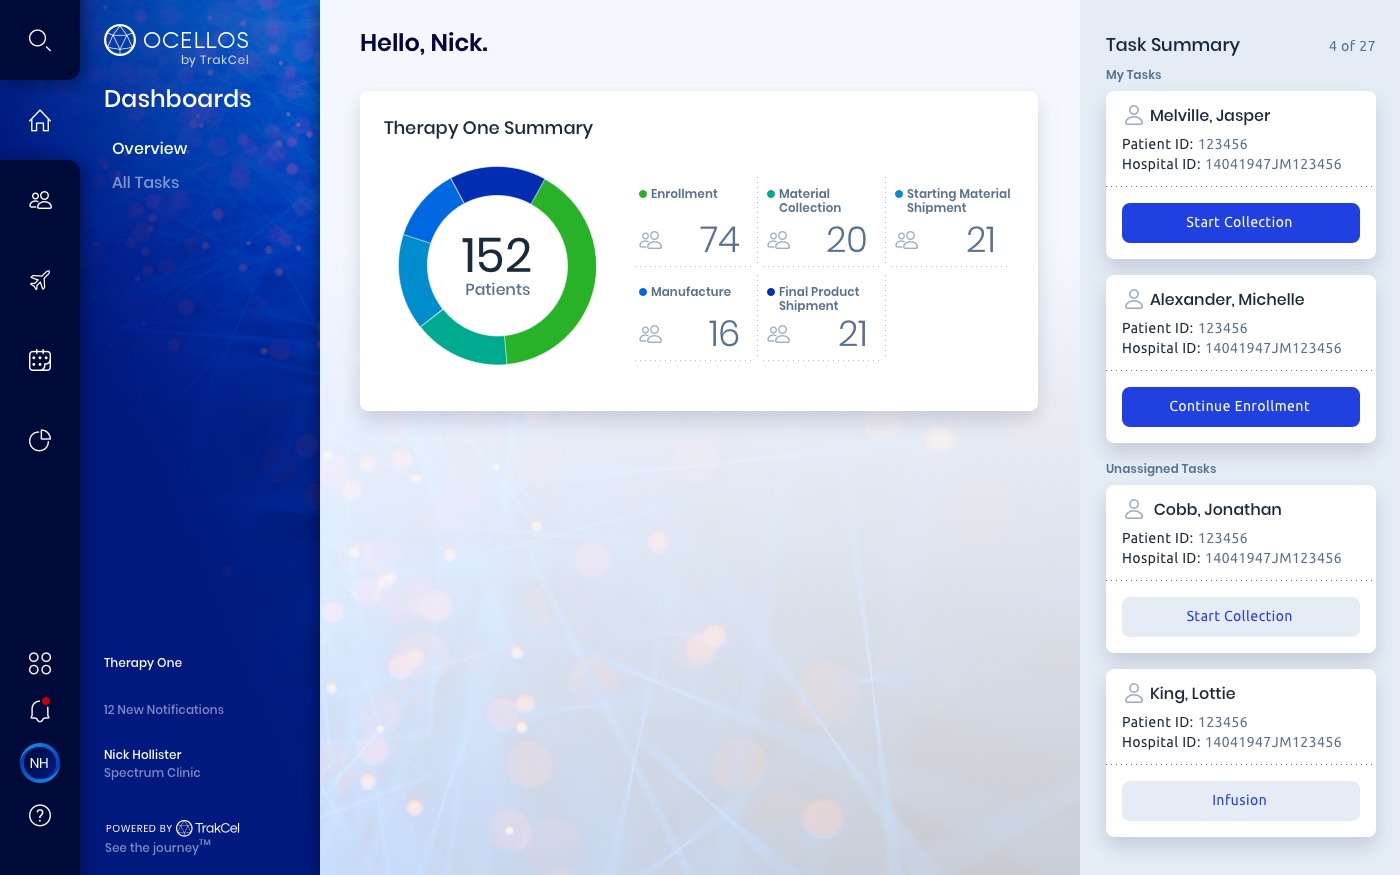Click the NH user avatar
This screenshot has height=875, width=1400.
tap(40, 763)
